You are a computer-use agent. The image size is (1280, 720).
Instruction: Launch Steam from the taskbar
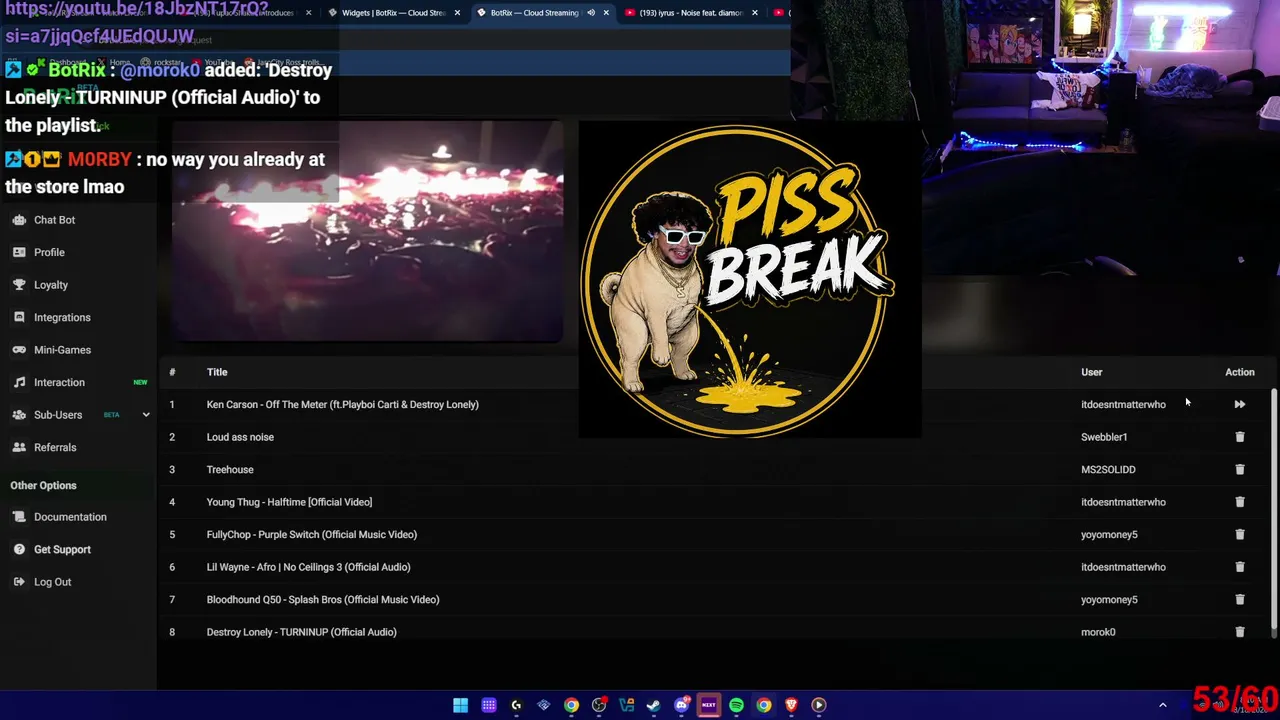654,705
